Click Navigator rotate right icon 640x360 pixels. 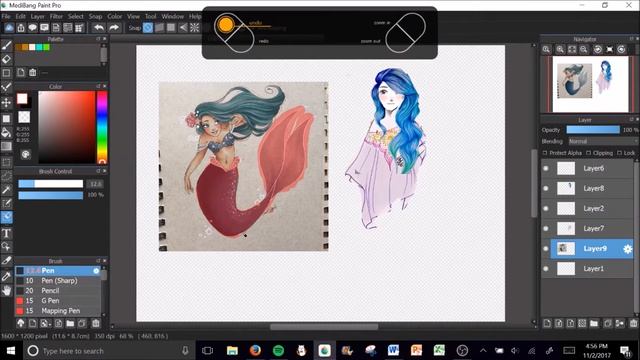pyautogui.click(x=621, y=49)
